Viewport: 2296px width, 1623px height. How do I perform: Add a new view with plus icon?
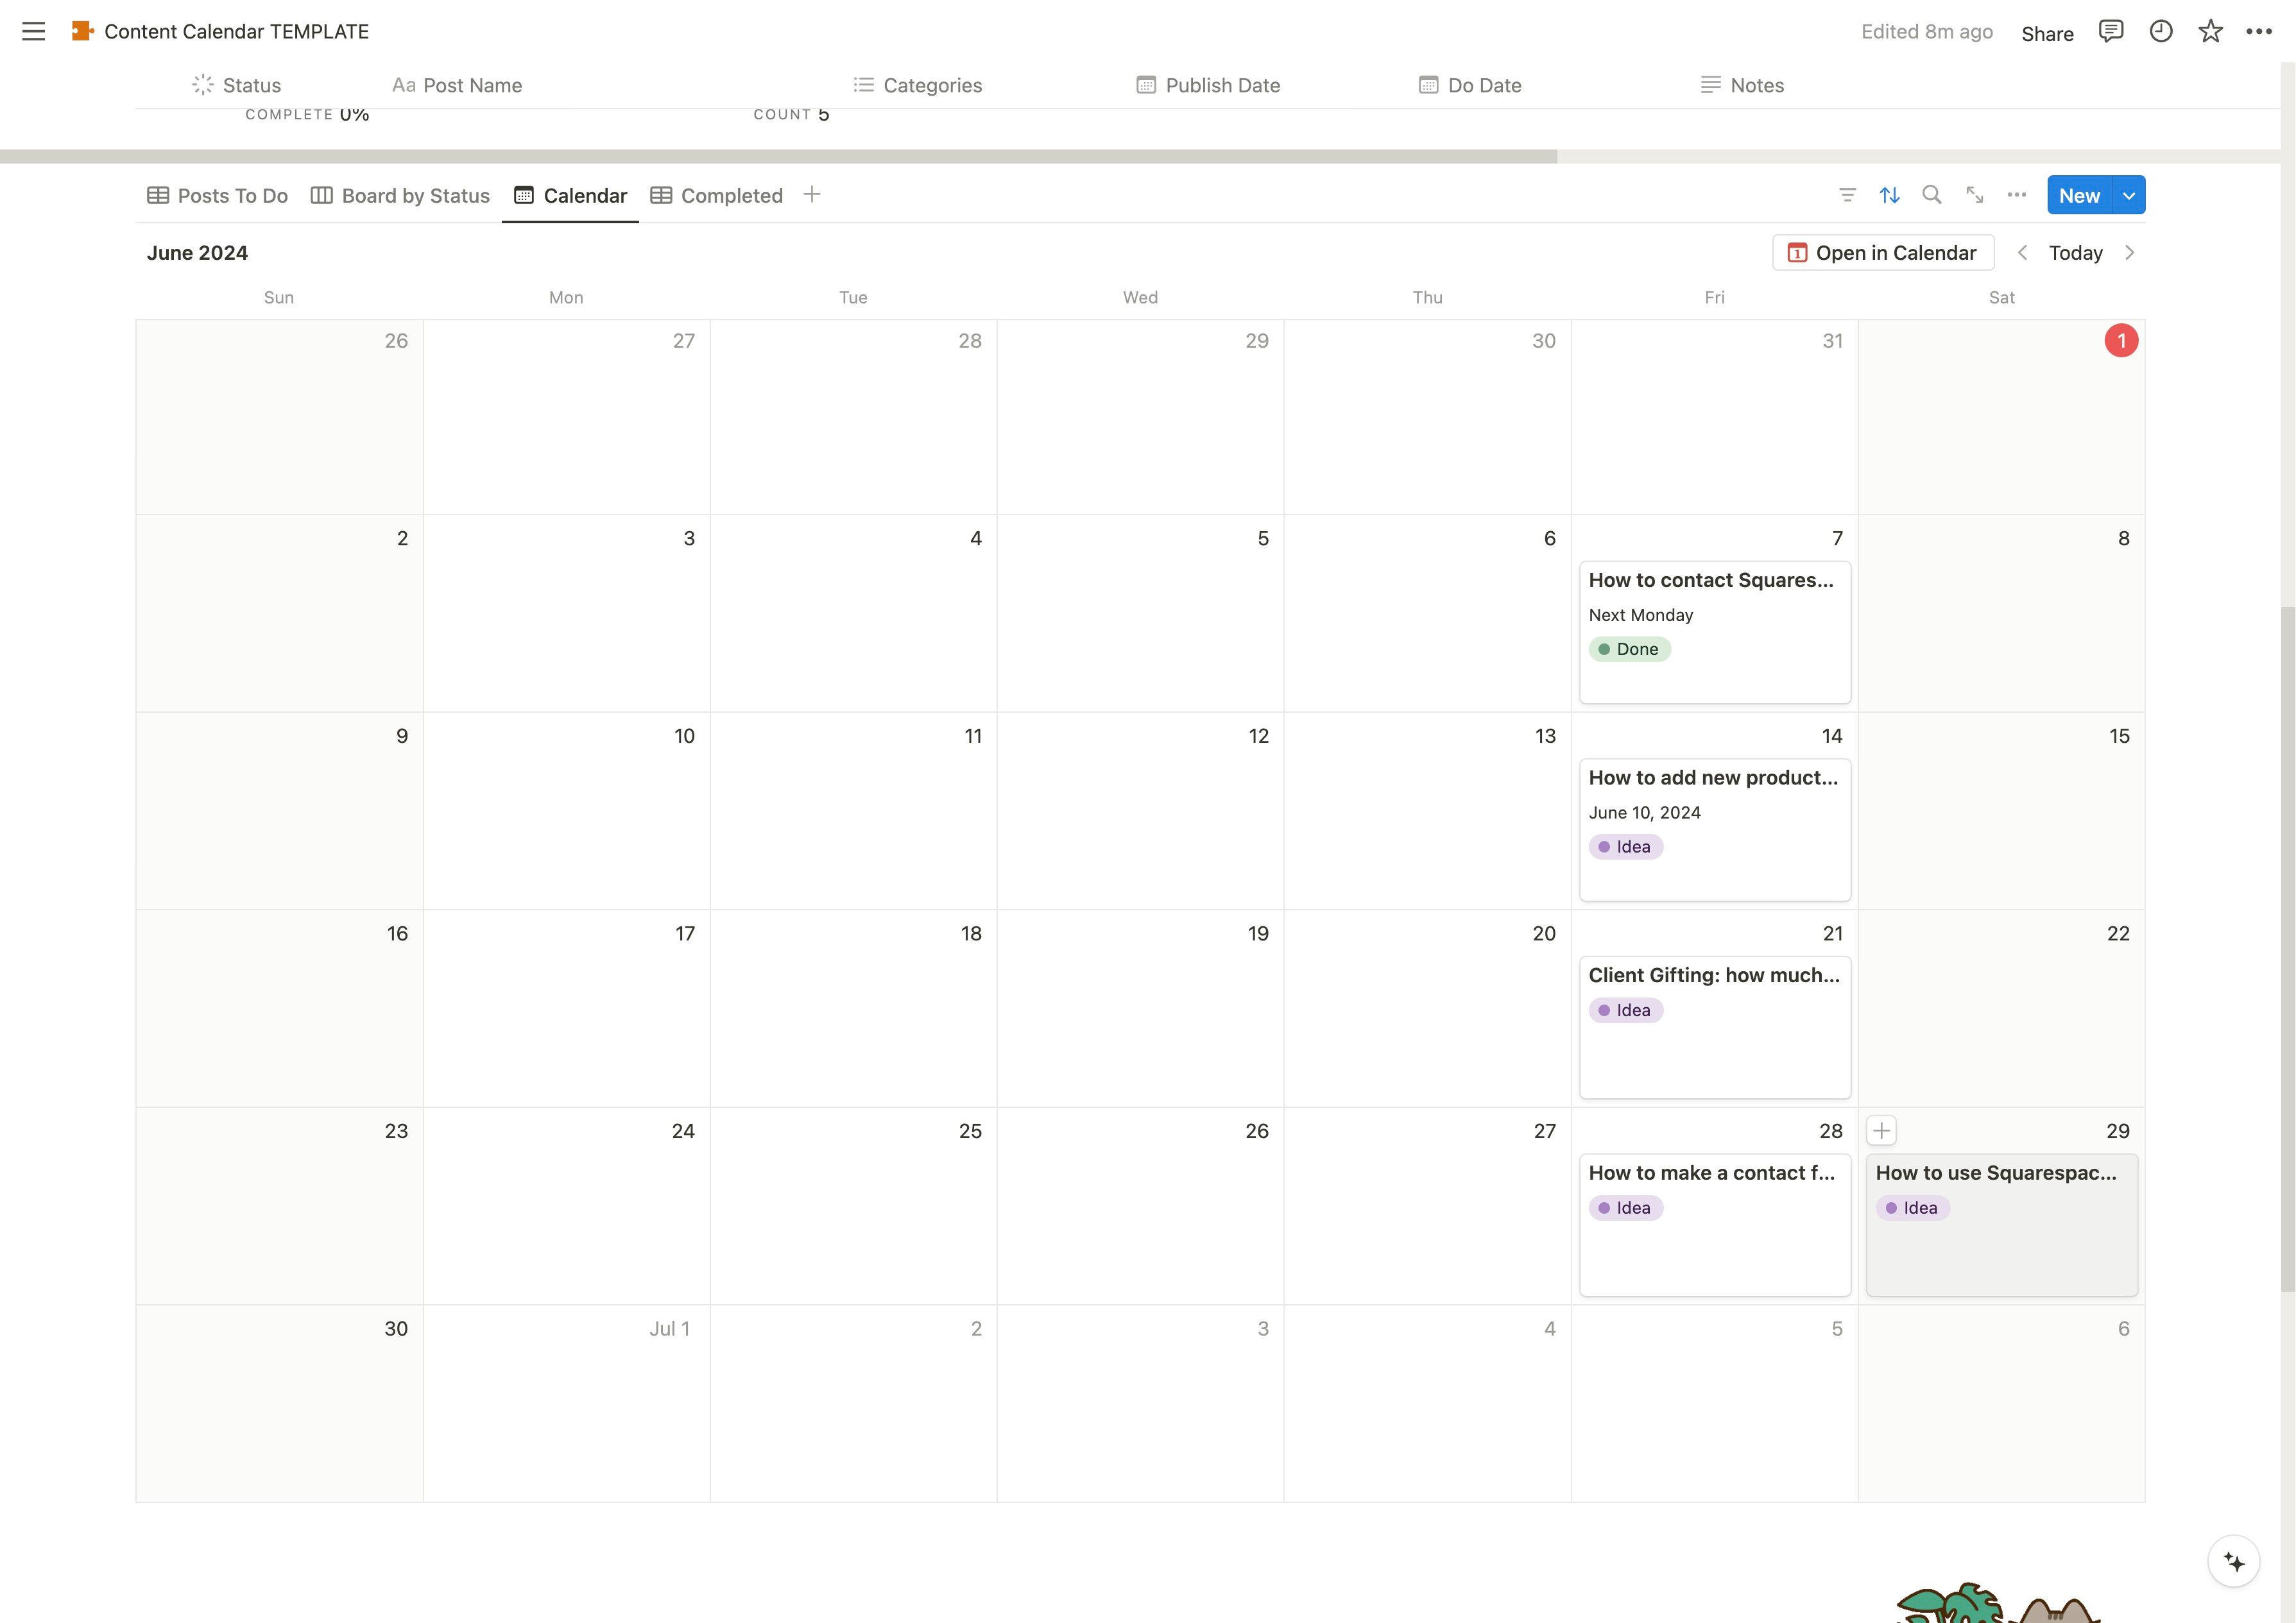tap(812, 195)
